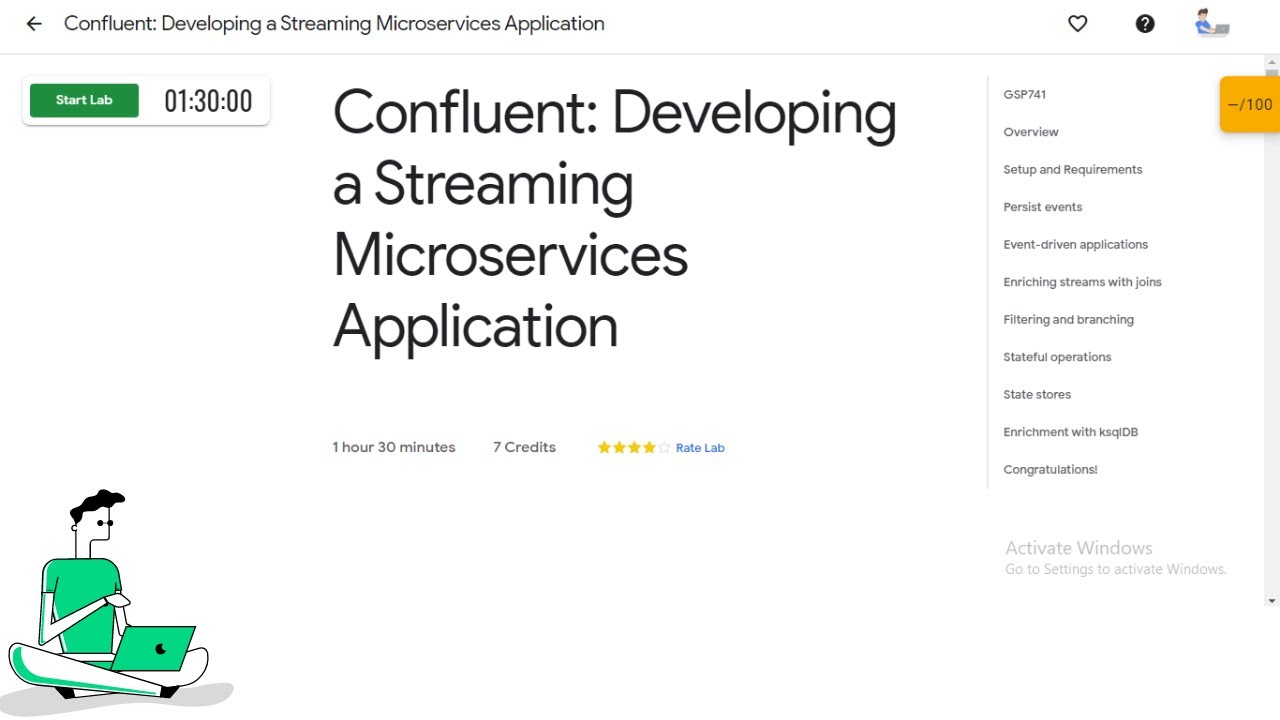Viewport: 1280px width, 720px height.
Task: Jump to GSP741 section
Action: coord(1025,94)
